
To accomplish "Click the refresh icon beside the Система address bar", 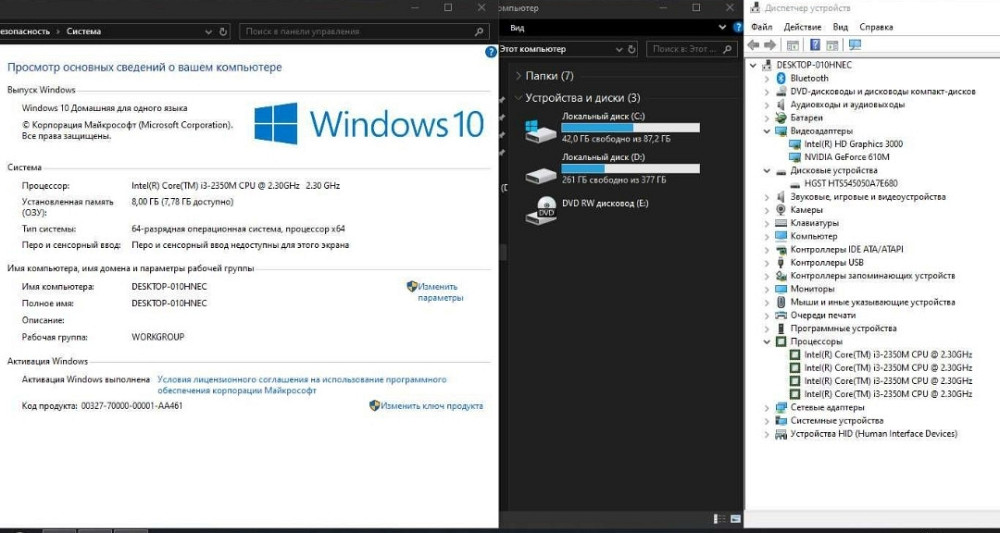I will (x=225, y=32).
